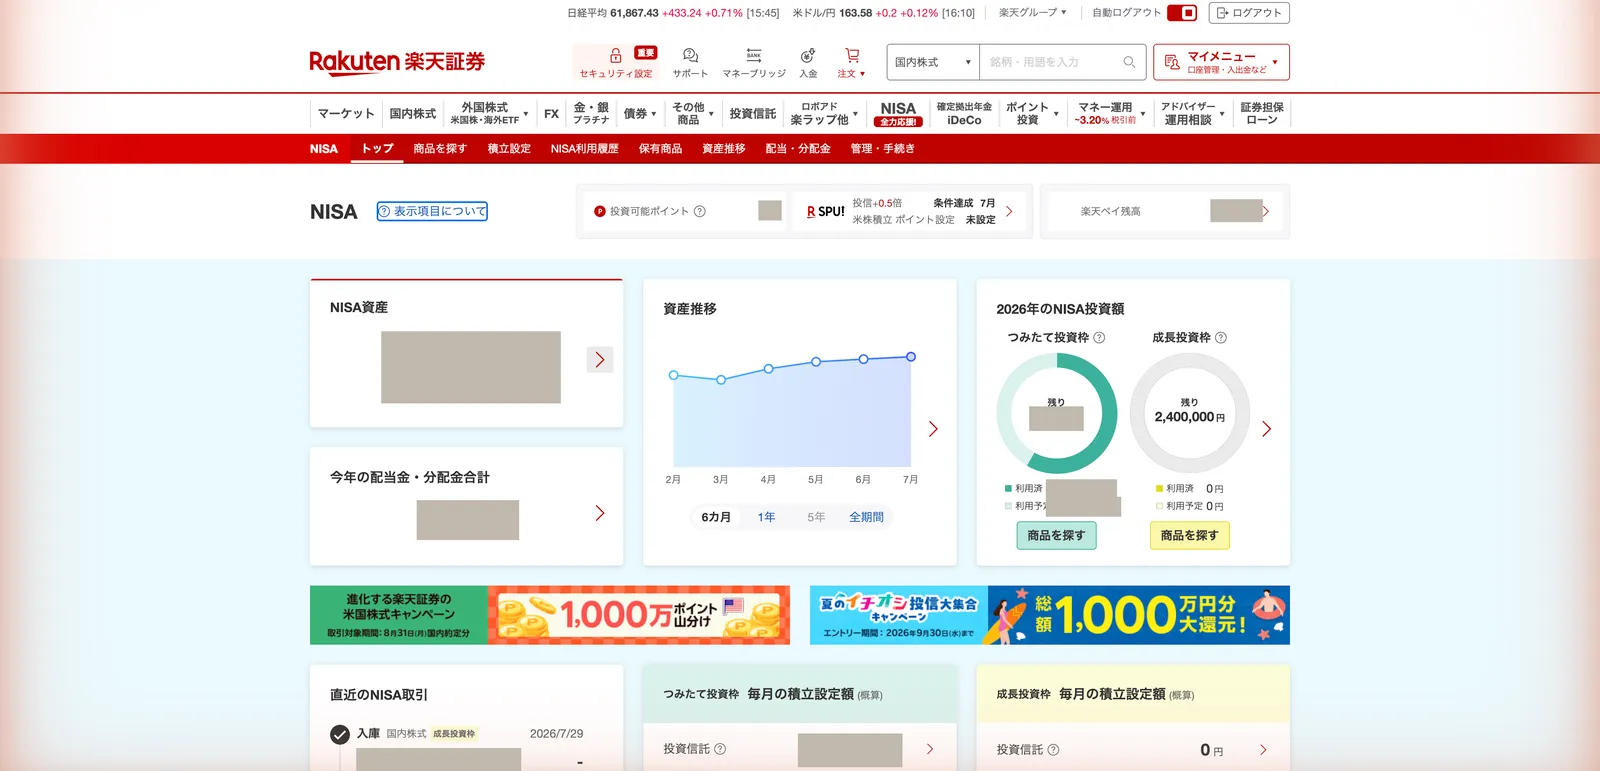Switch to the 積立設定 tab
This screenshot has width=1600, height=771.
pos(509,149)
